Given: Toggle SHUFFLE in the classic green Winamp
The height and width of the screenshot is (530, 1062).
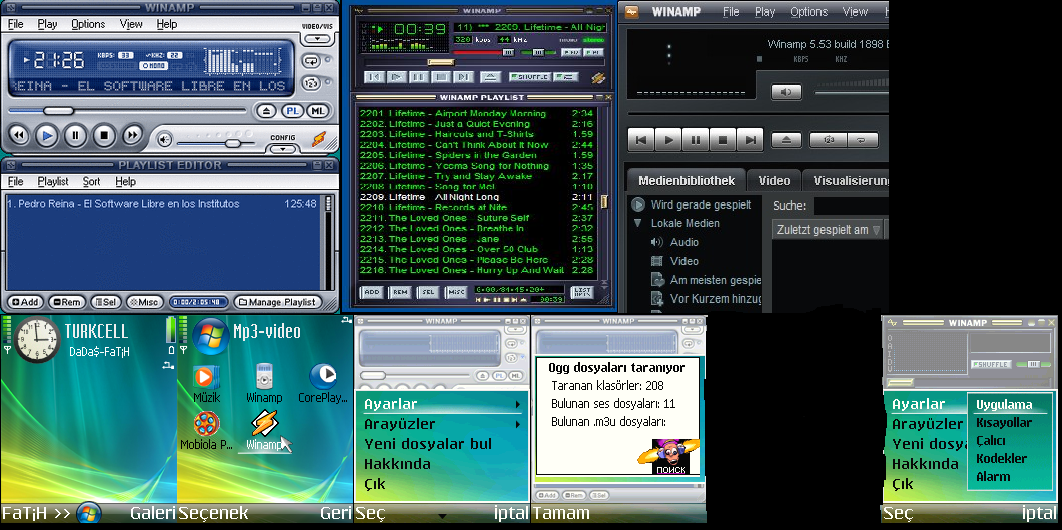Looking at the screenshot, I should pyautogui.click(x=530, y=77).
